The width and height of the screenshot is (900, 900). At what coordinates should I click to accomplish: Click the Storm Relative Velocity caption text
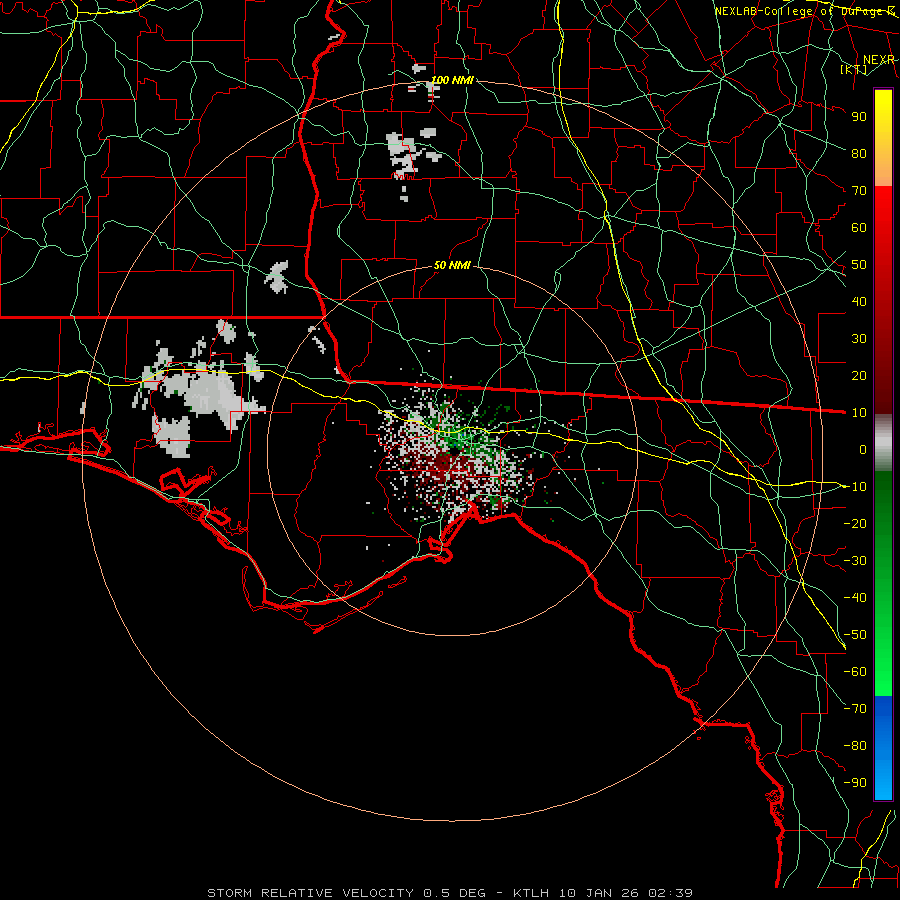tap(449, 893)
